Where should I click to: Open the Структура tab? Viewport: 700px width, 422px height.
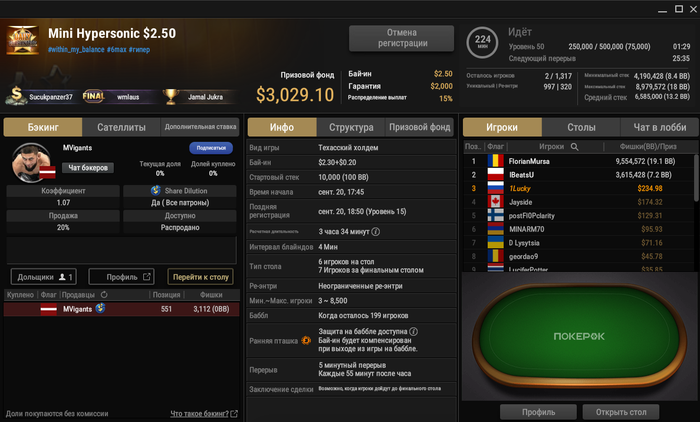coord(351,127)
